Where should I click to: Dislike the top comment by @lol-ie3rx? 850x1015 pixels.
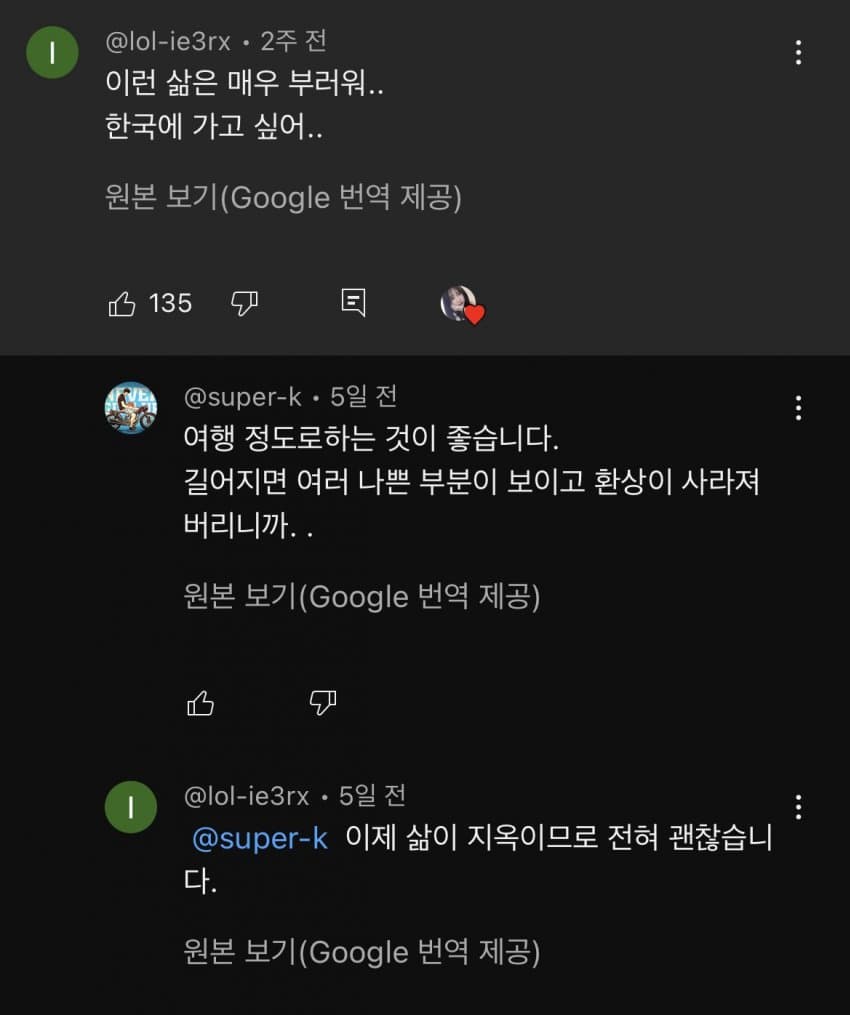pos(244,303)
